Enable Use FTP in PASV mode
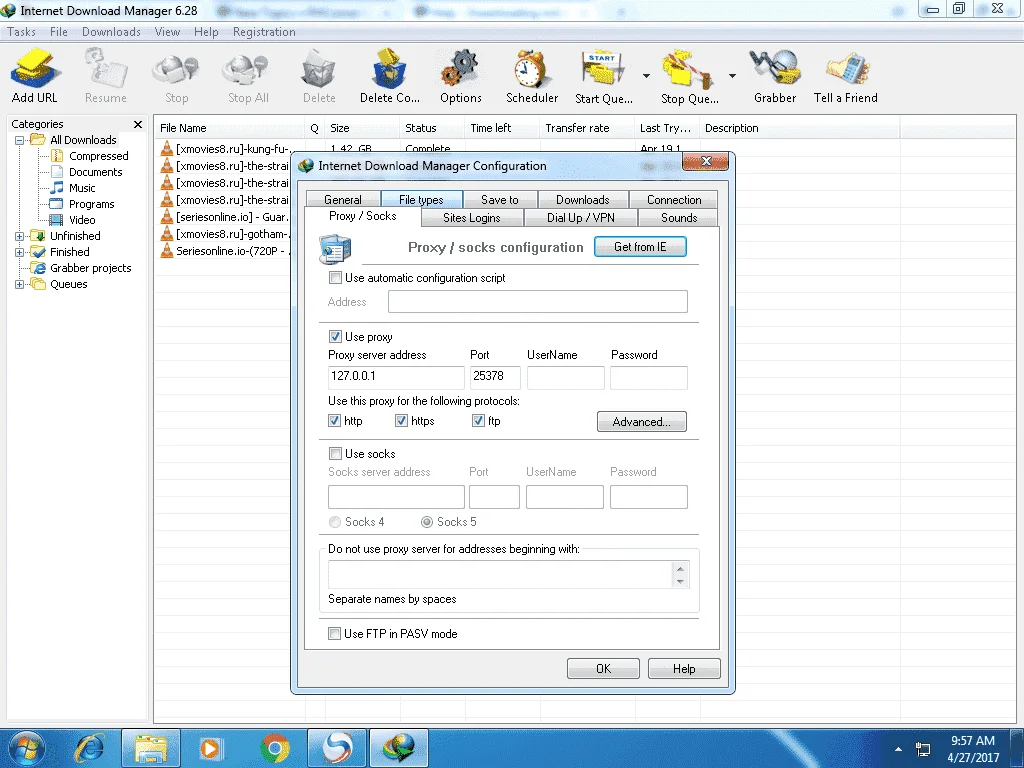 334,633
